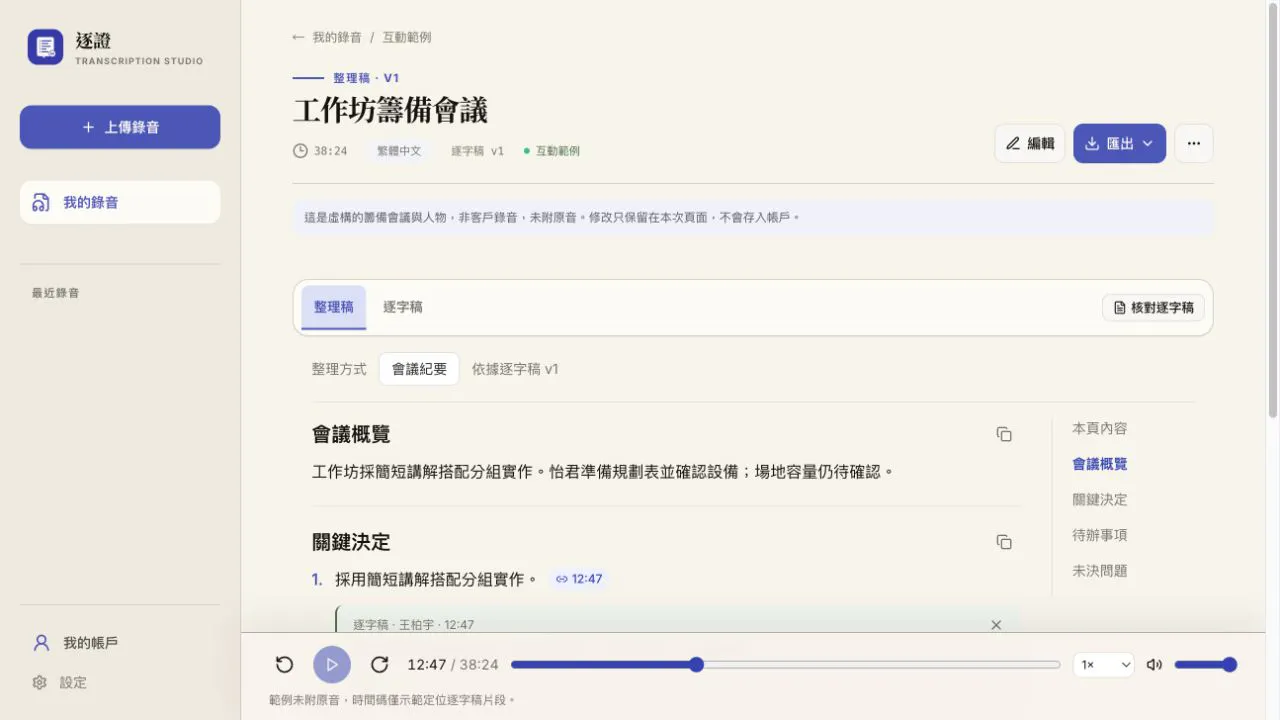Click the 互動範例 status badge
This screenshot has width=1280, height=720.
[x=551, y=151]
